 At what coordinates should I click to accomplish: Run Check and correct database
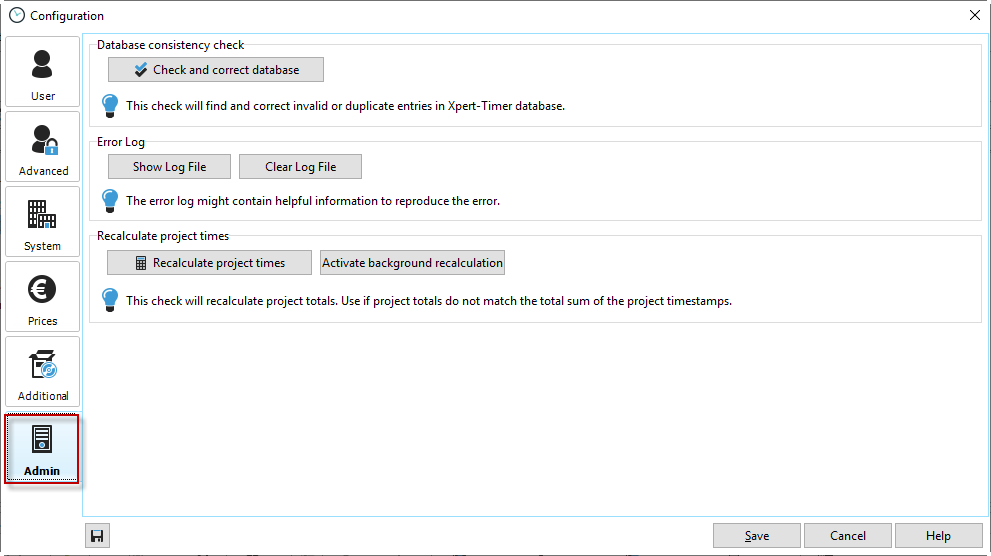pyautogui.click(x=216, y=70)
